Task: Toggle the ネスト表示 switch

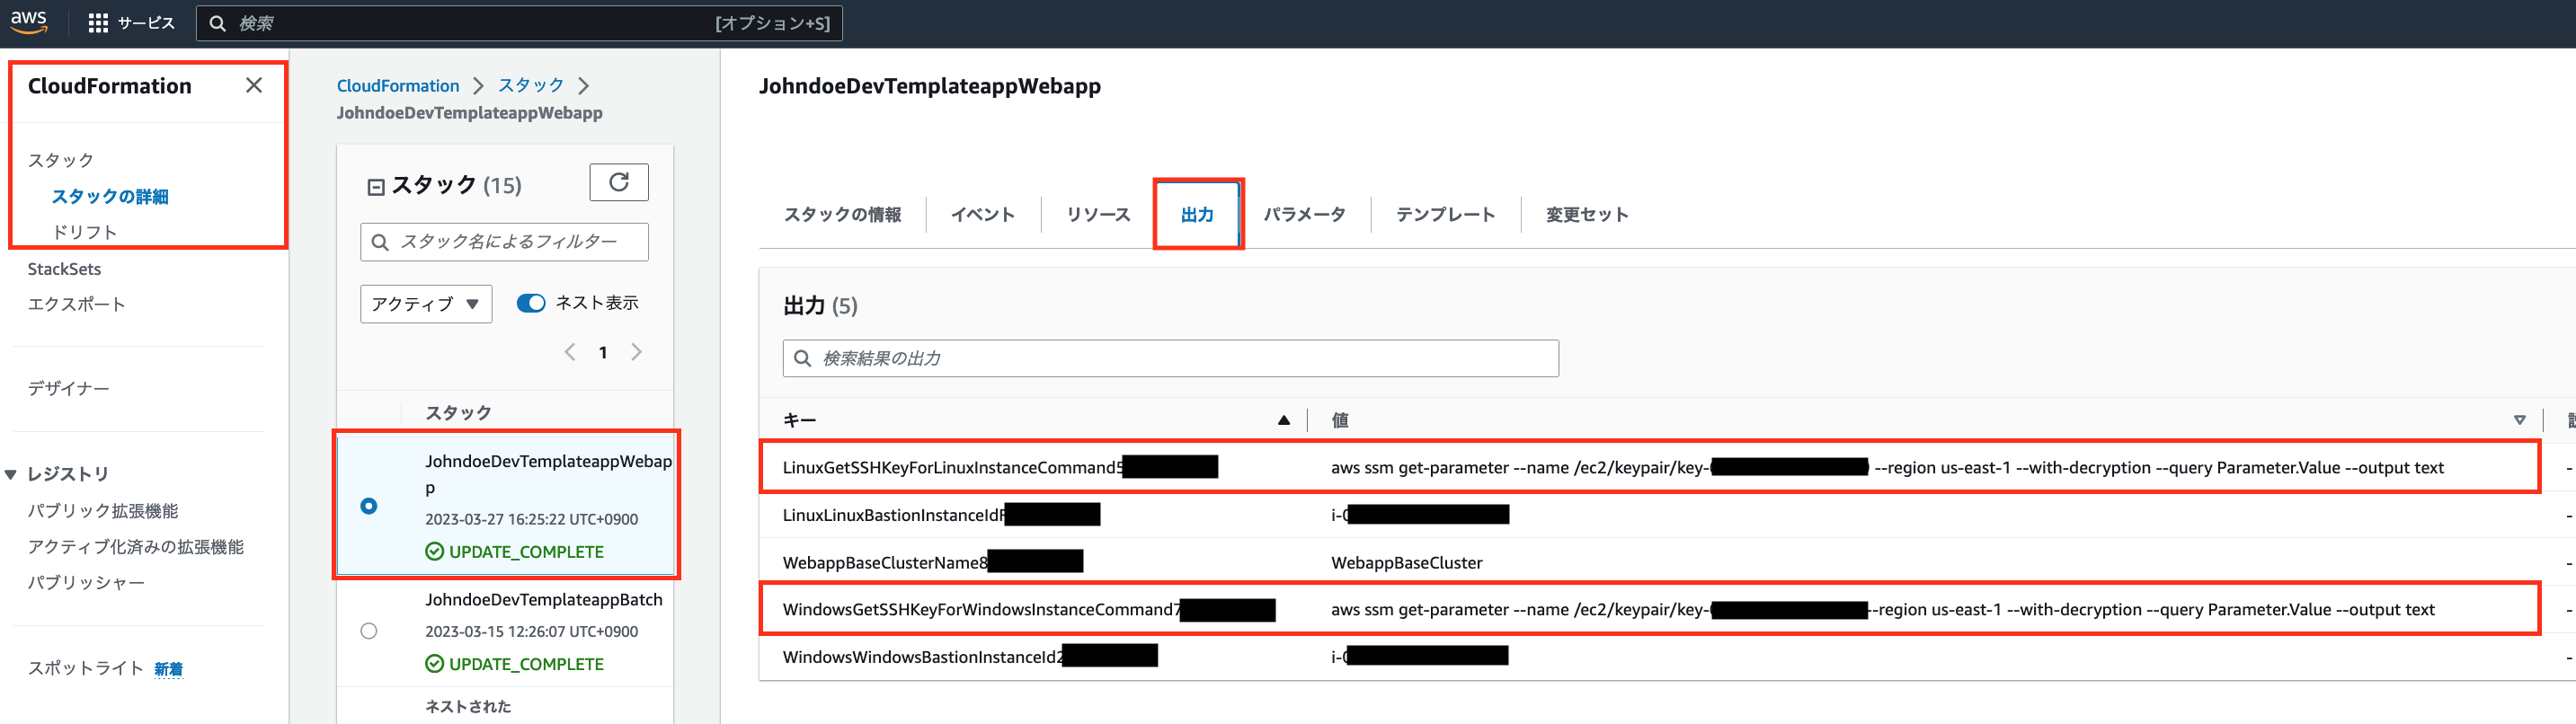Action: [x=530, y=303]
